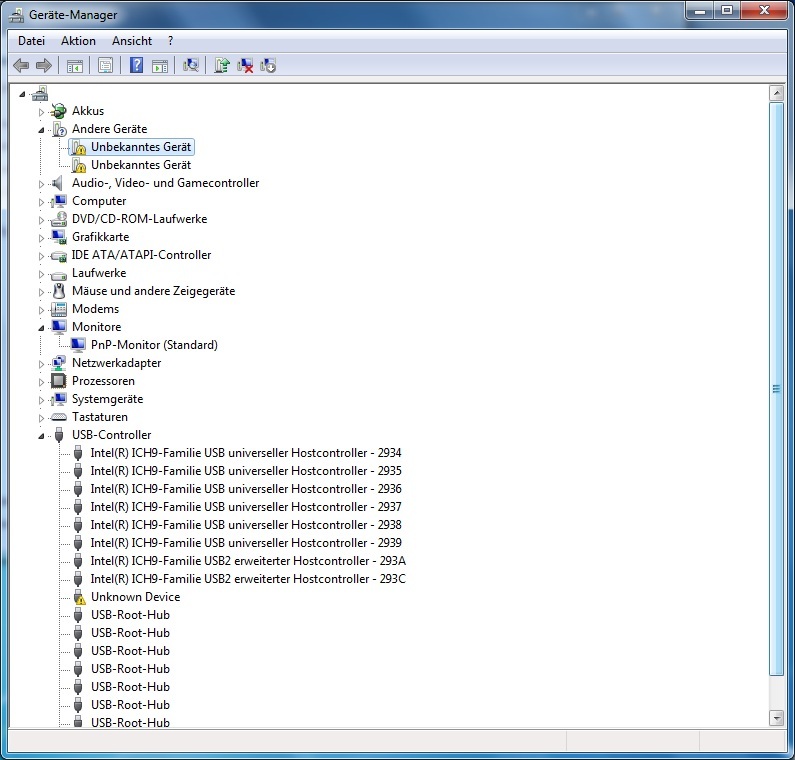Toggle the console tree pane icon

[75, 65]
